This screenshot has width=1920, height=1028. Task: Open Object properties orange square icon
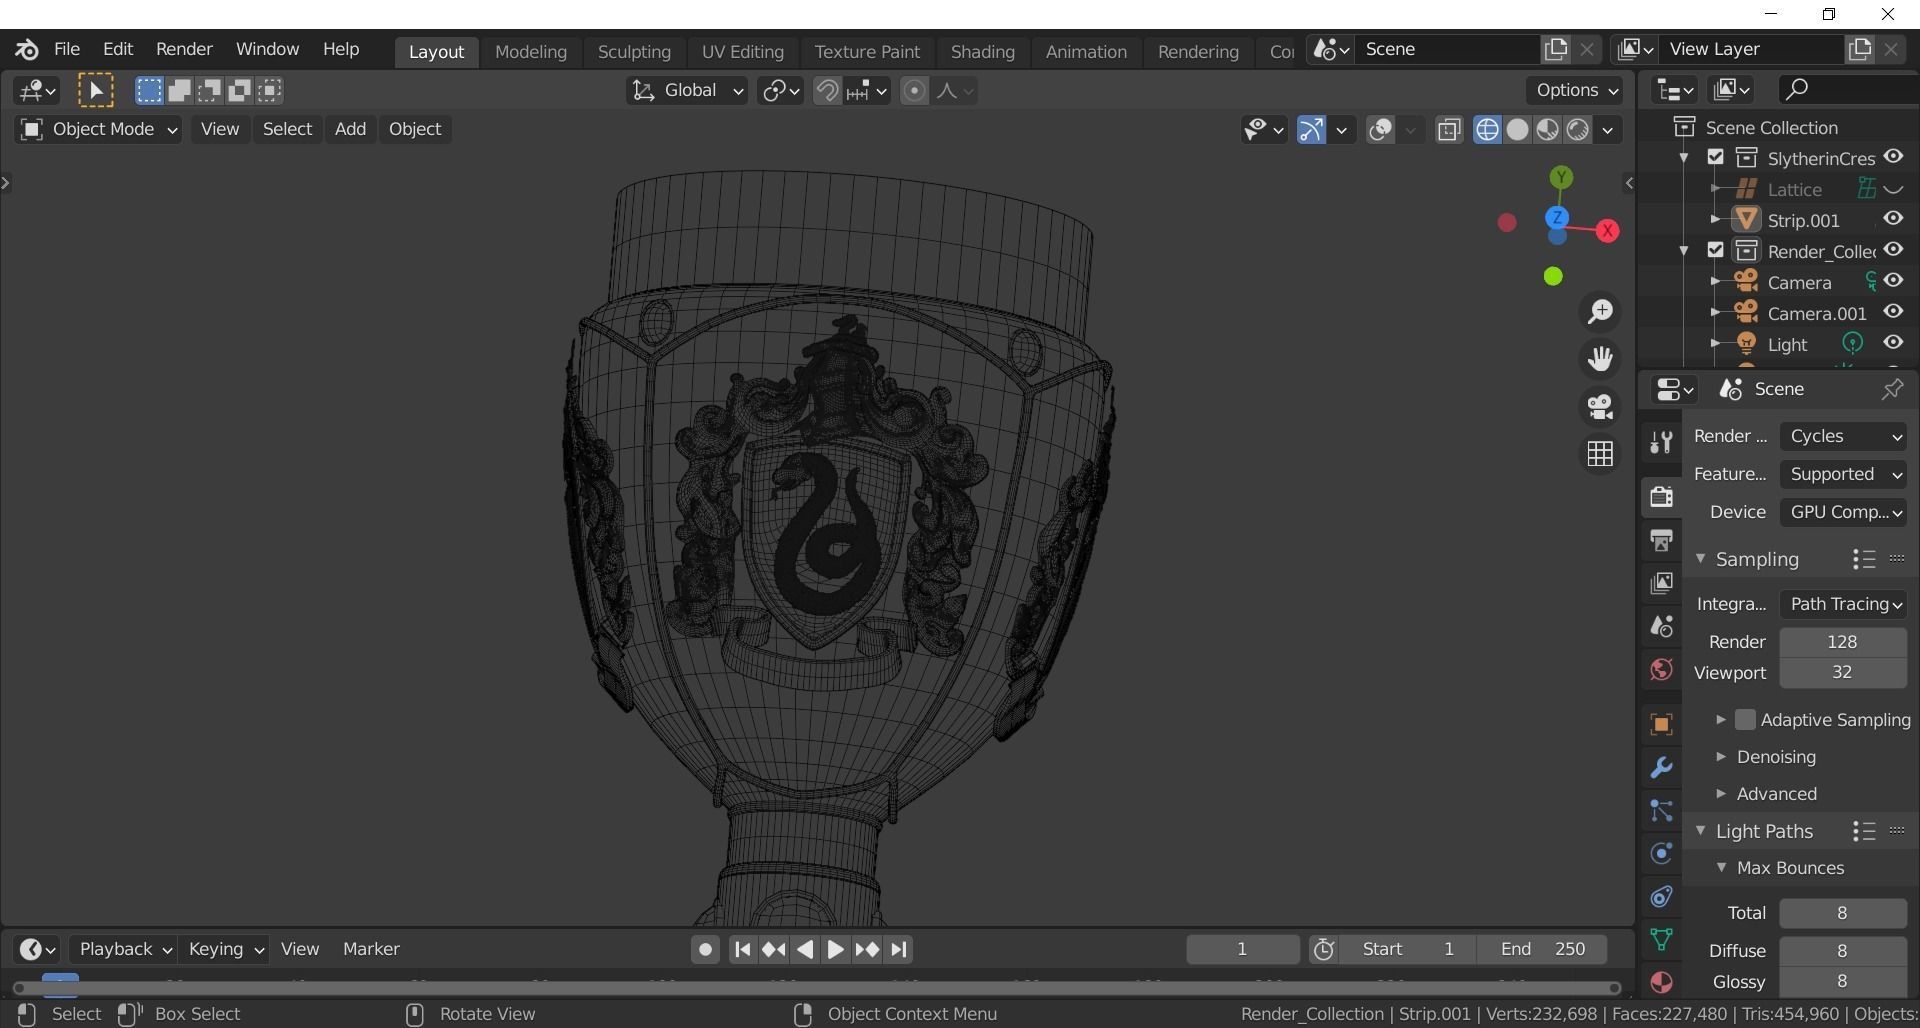1661,725
